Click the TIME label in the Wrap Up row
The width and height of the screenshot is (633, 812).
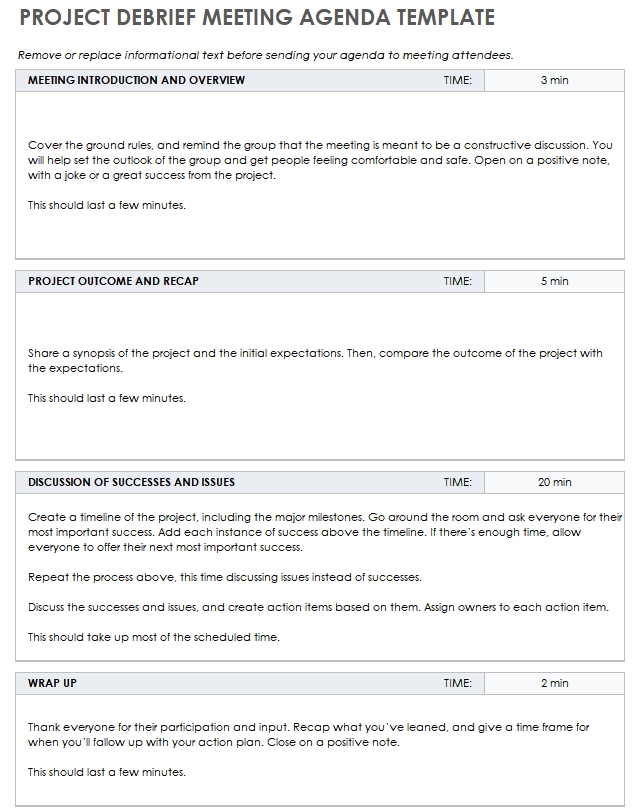tap(457, 683)
